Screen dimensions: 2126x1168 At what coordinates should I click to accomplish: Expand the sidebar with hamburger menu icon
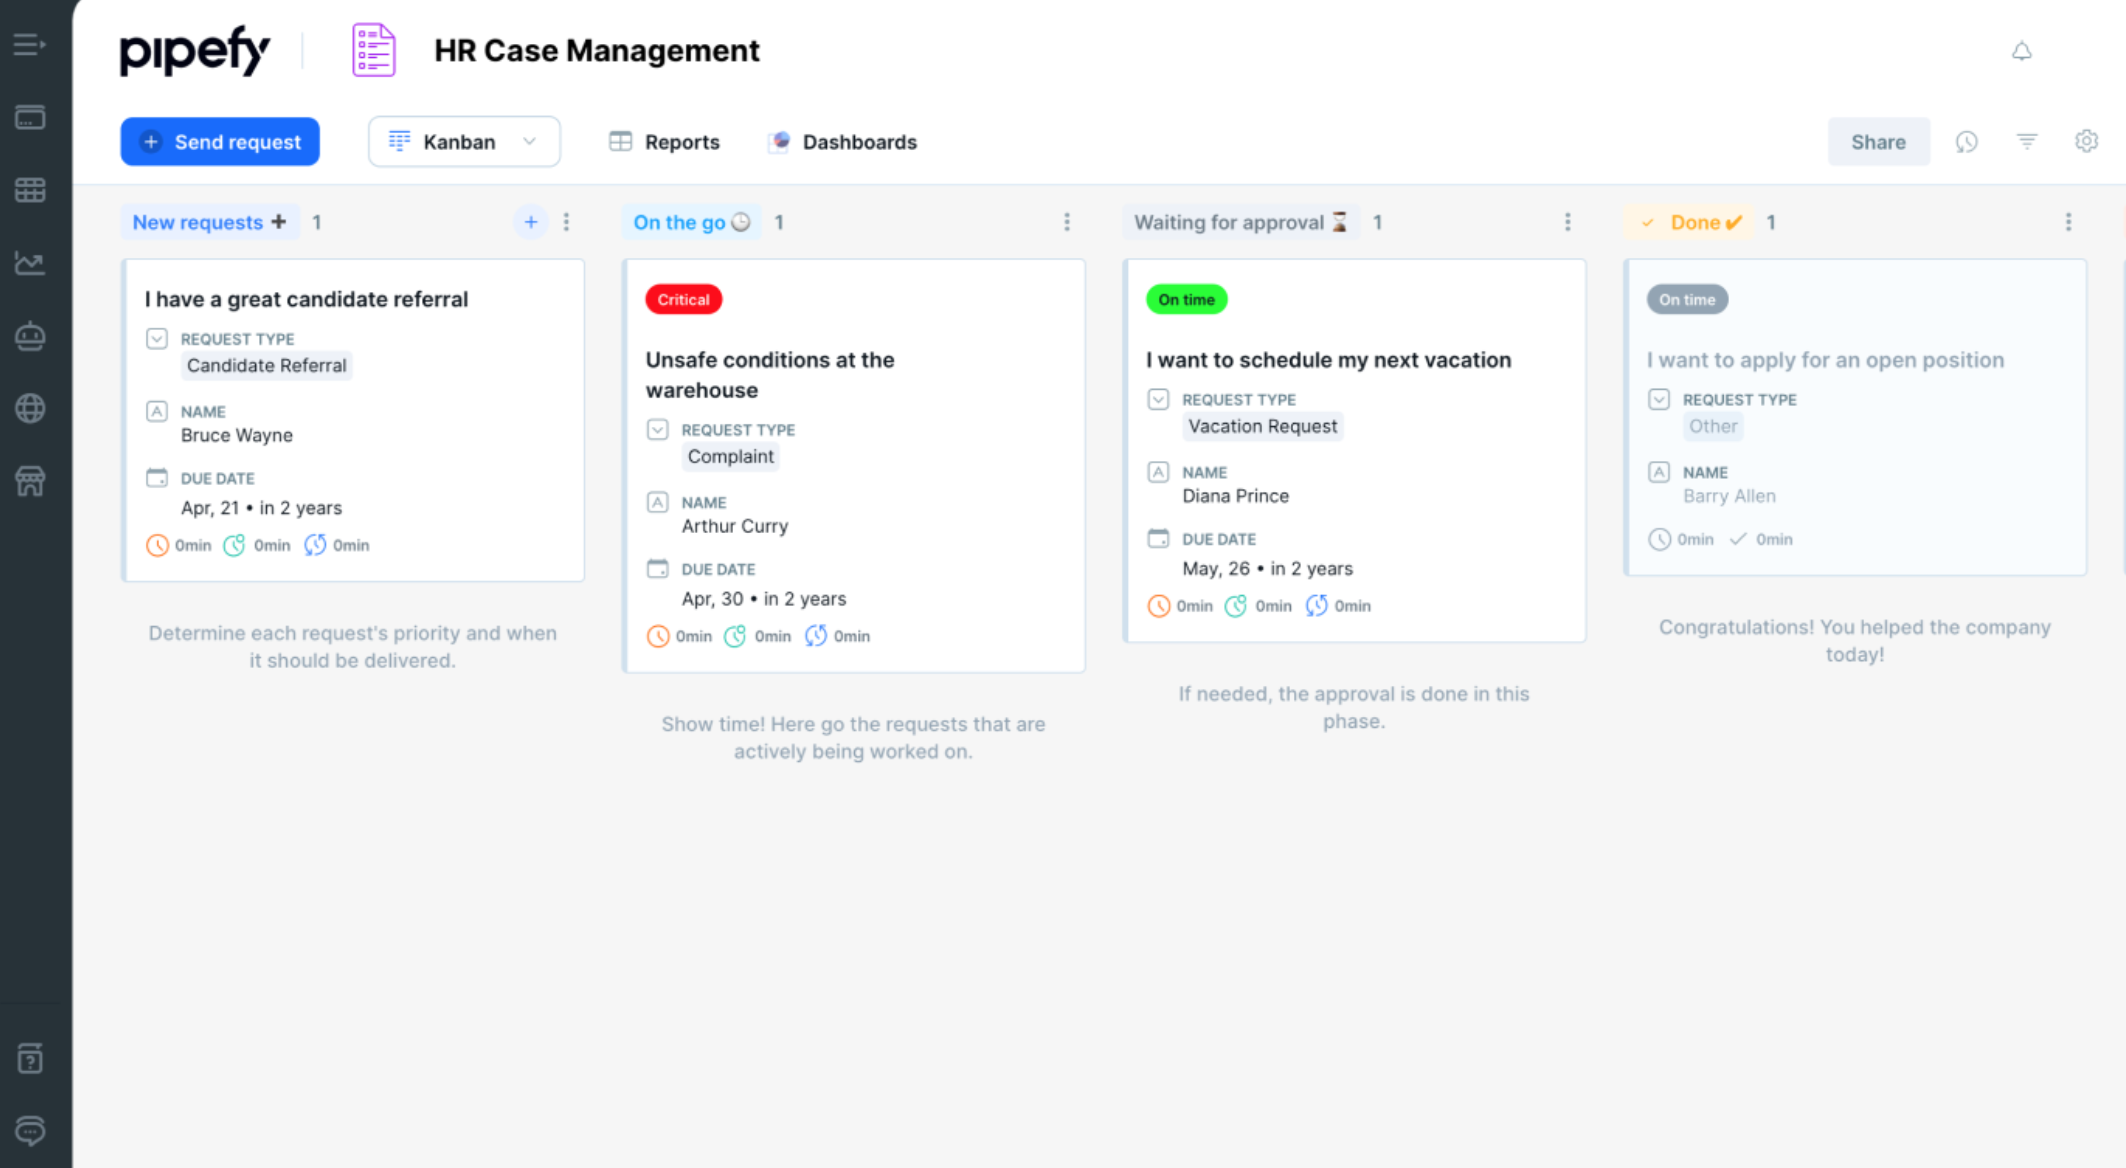point(30,45)
